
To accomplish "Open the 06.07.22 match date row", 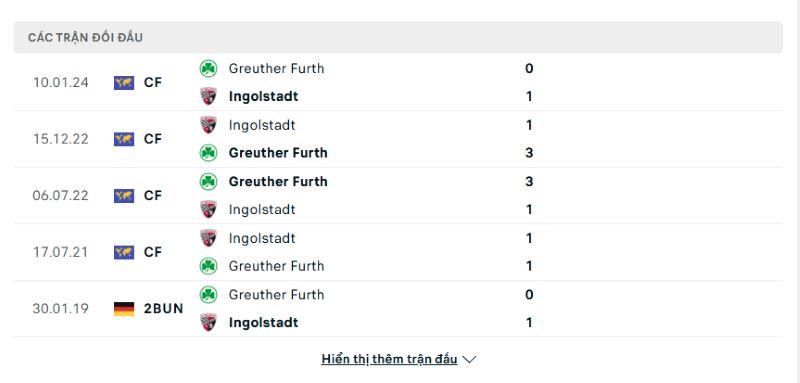I will 398,196.
